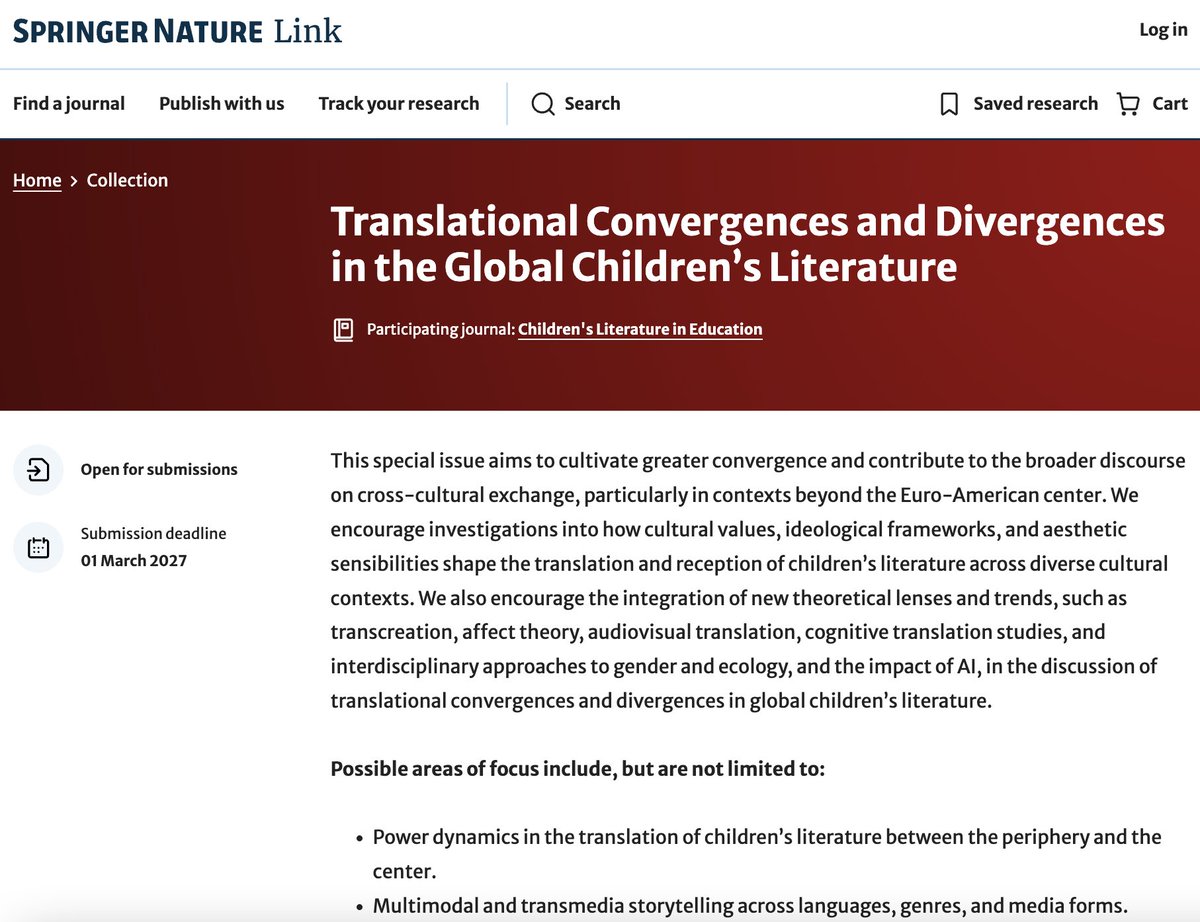1200x922 pixels.
Task: View the Cart from the top bar
Action: pos(1168,103)
